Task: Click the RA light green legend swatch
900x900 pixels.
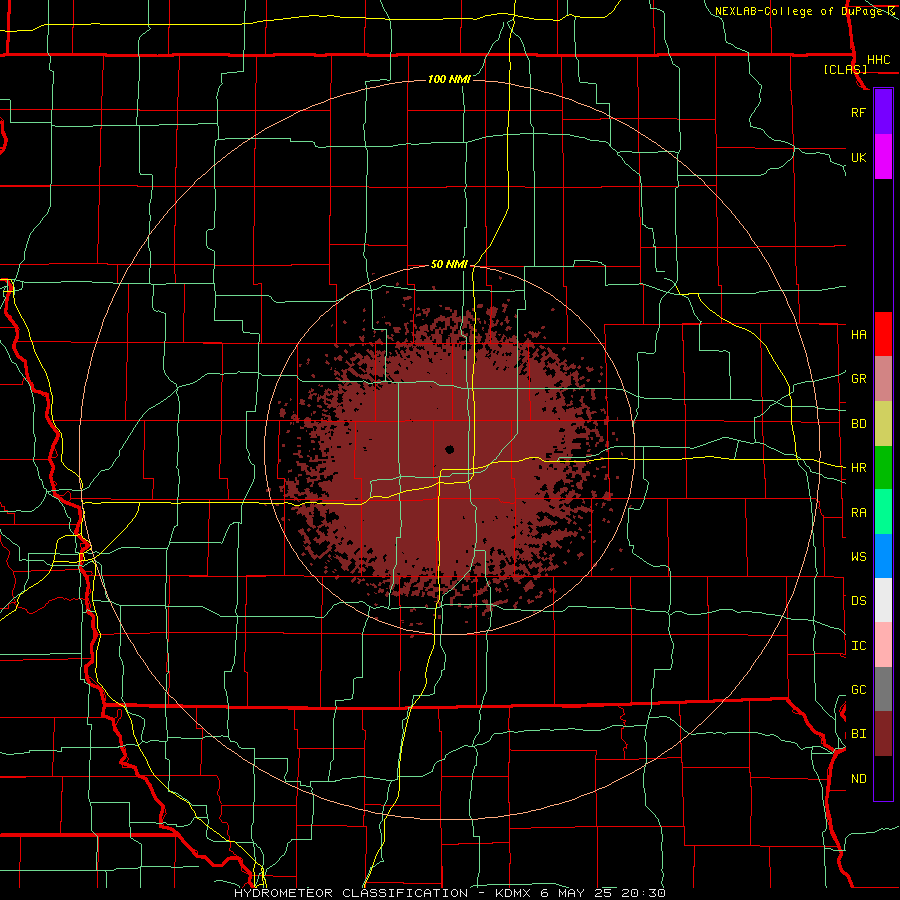Action: tap(883, 512)
